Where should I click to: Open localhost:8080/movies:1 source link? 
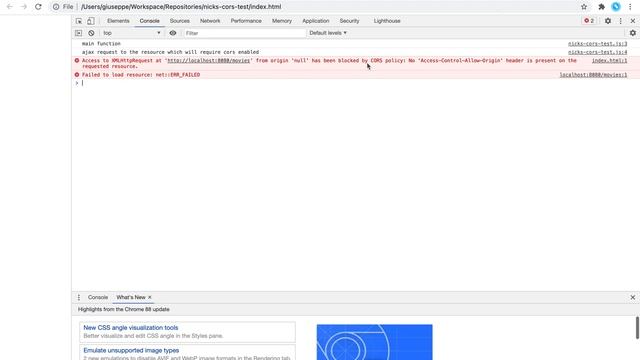(593, 75)
